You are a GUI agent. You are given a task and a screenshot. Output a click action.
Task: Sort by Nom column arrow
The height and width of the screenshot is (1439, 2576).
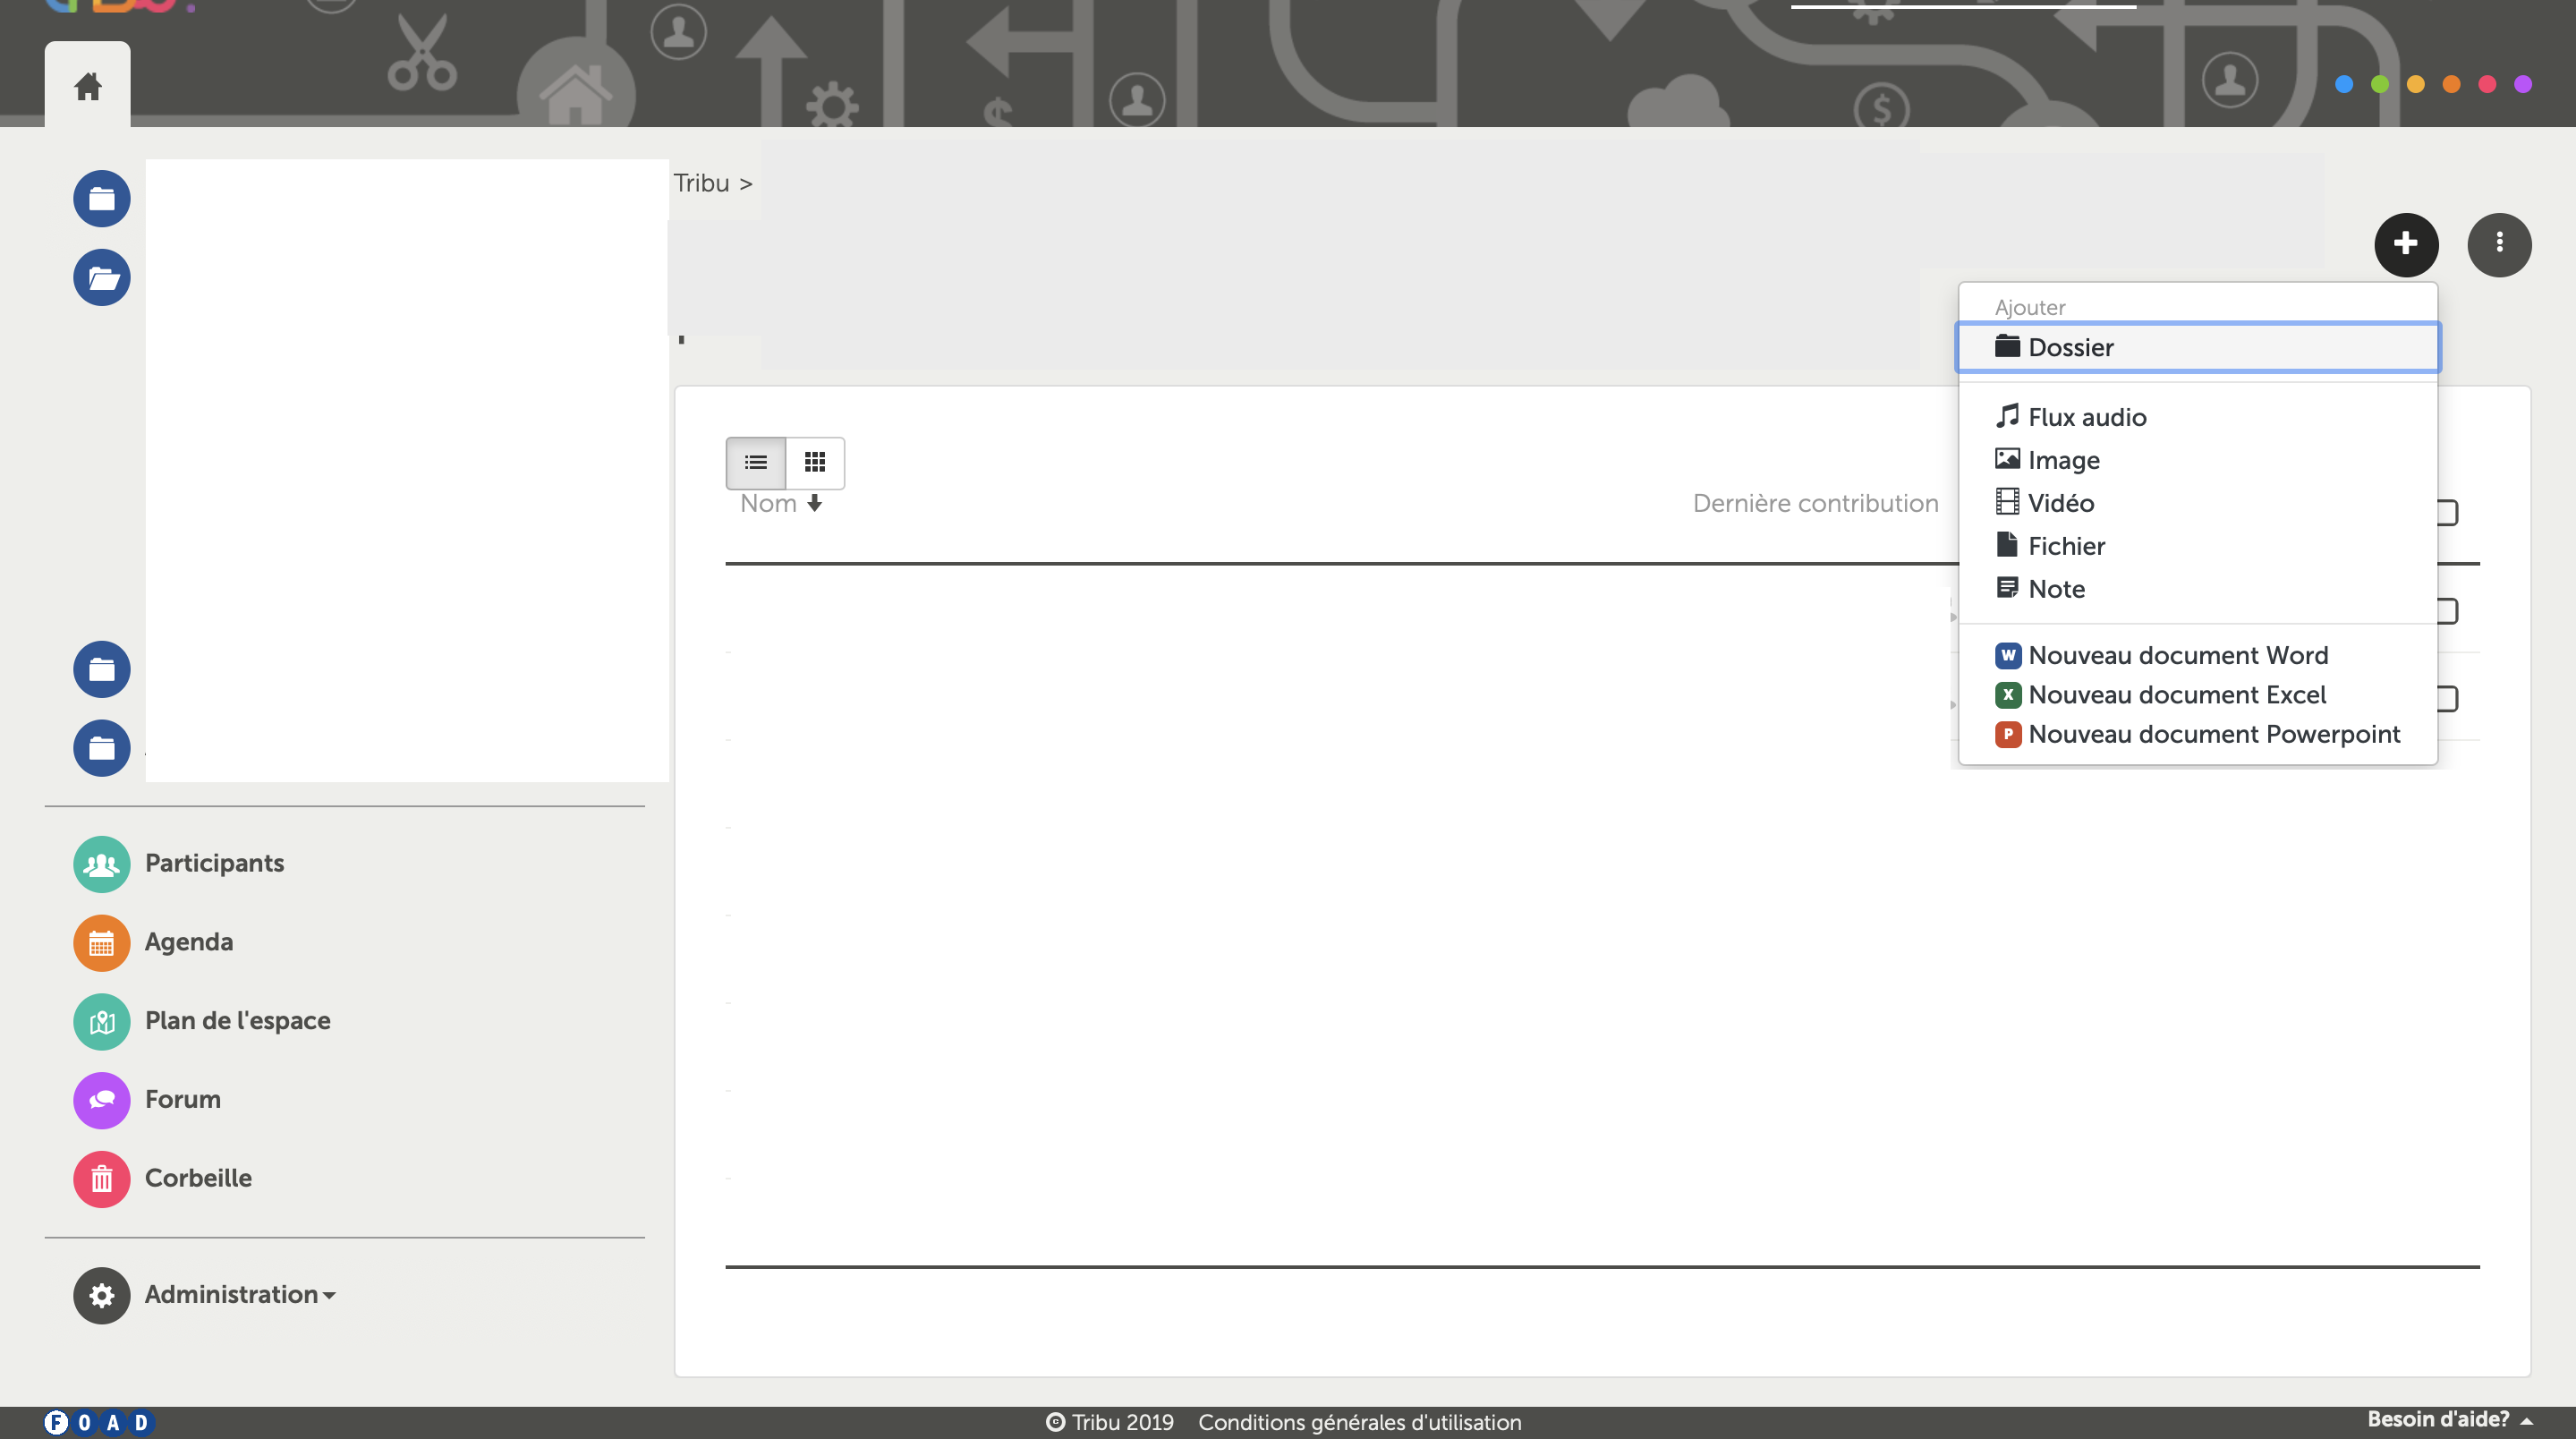814,503
